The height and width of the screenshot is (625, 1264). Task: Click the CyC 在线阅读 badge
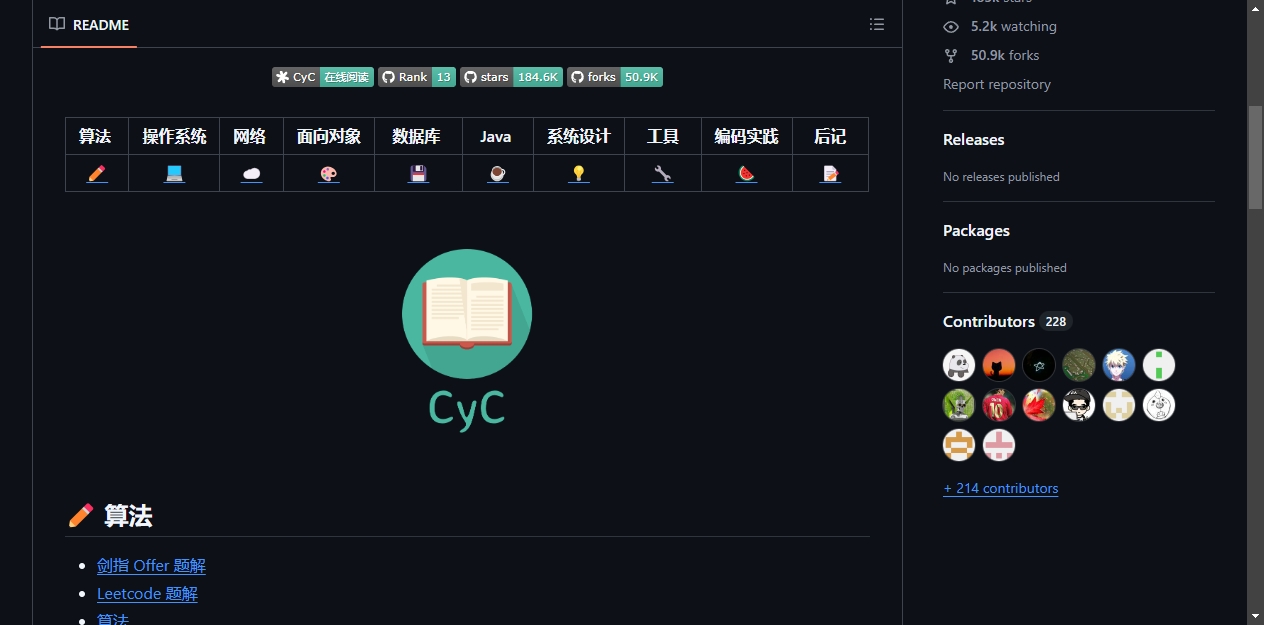click(323, 77)
